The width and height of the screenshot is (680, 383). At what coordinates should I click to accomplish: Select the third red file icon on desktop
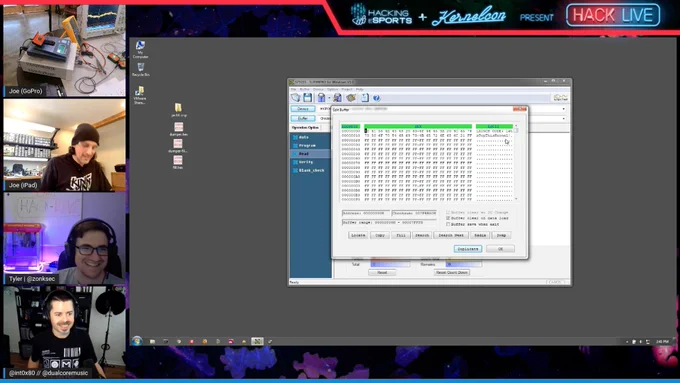(x=178, y=146)
